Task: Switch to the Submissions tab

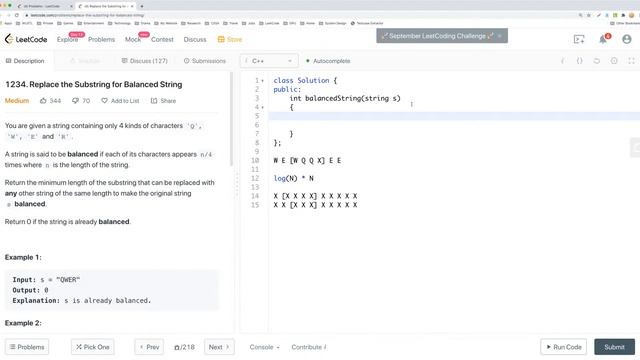Action: coord(204,61)
